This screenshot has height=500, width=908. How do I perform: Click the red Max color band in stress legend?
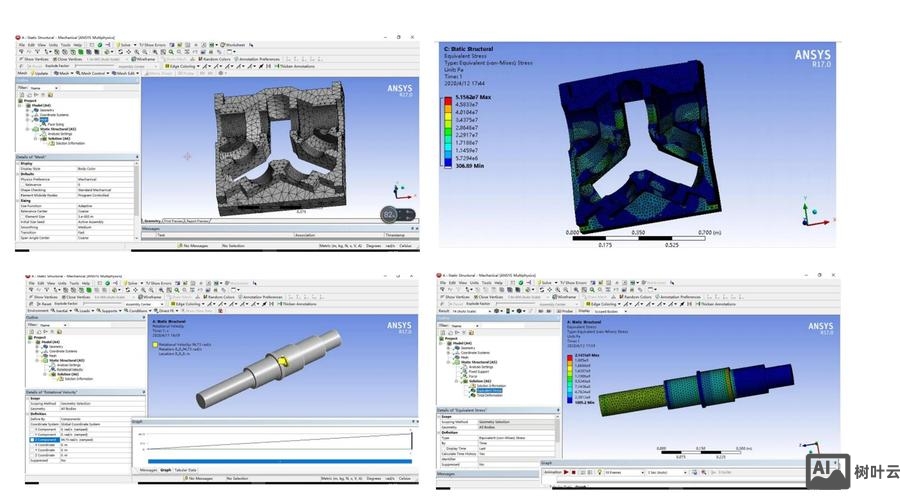[x=448, y=99]
